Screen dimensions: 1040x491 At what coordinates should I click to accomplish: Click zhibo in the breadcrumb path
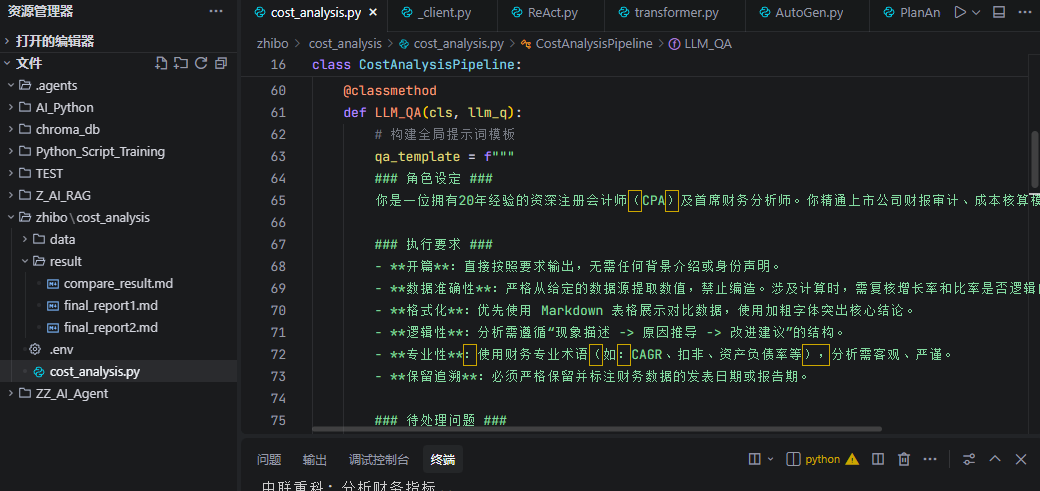point(273,44)
